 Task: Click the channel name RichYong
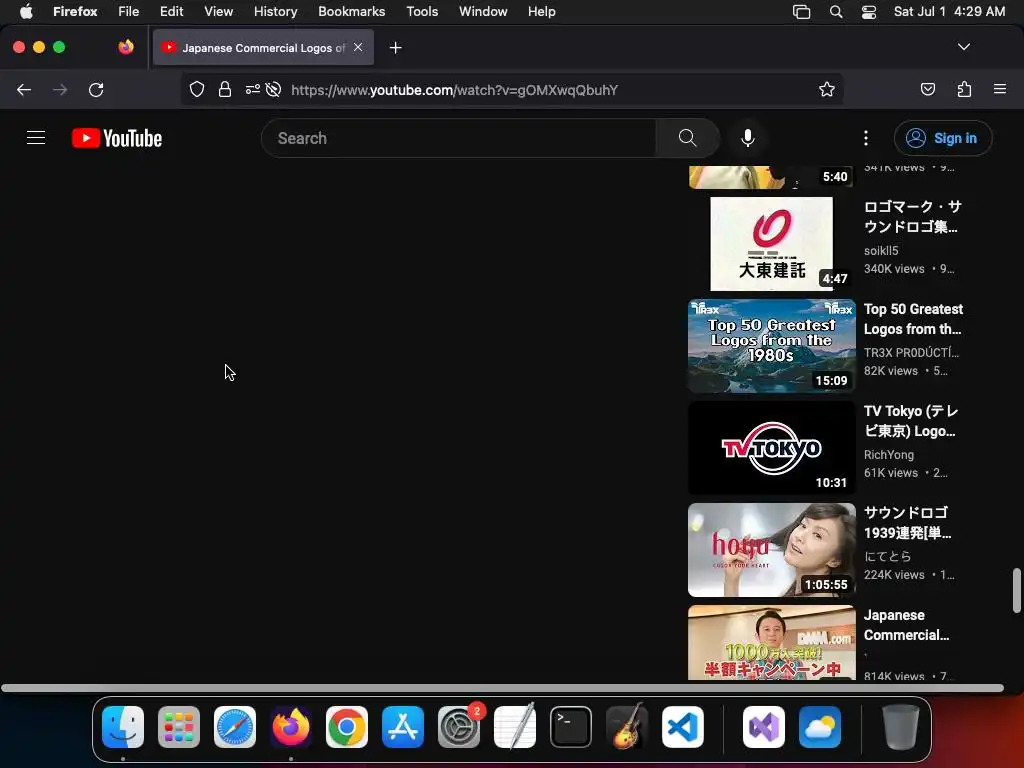(x=889, y=455)
